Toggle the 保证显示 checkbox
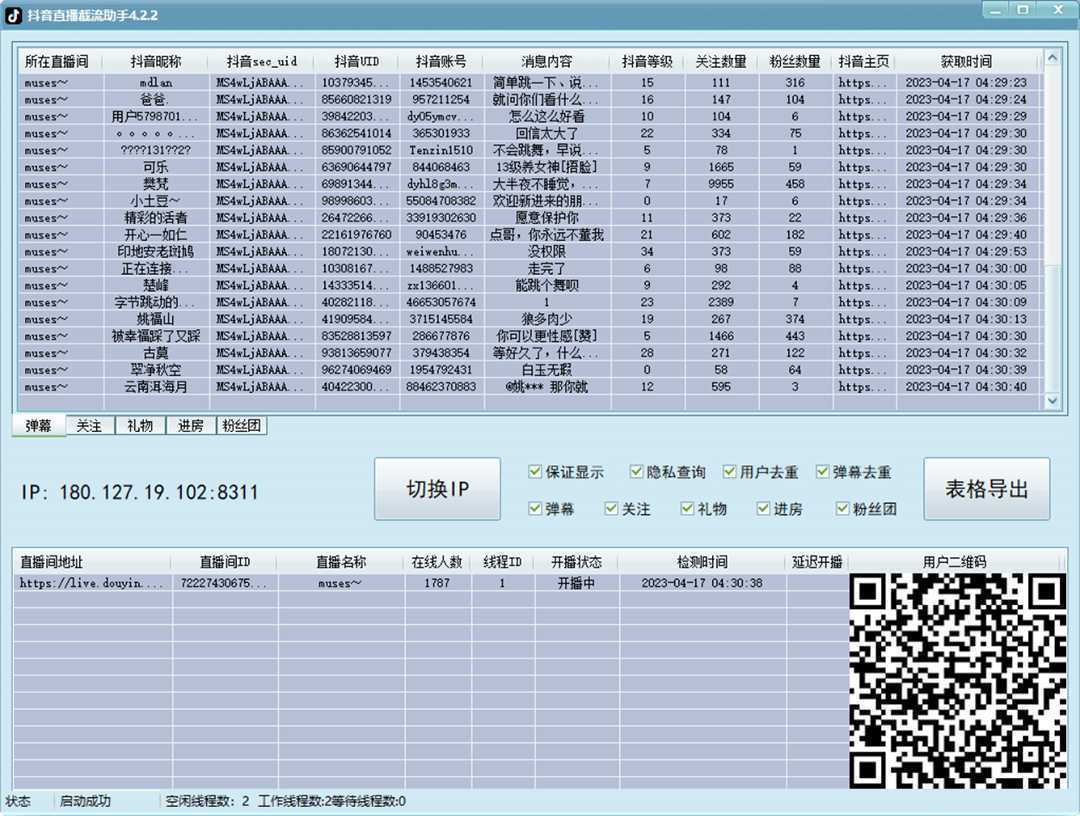Image resolution: width=1080 pixels, height=816 pixels. (536, 471)
